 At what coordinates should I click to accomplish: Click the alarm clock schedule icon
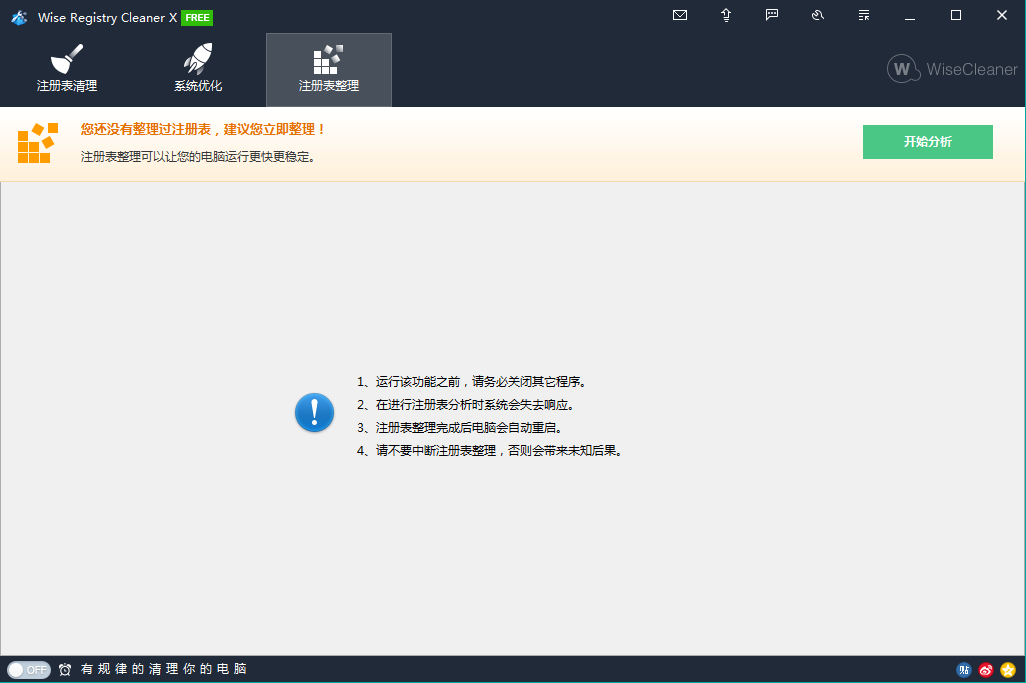(x=65, y=670)
